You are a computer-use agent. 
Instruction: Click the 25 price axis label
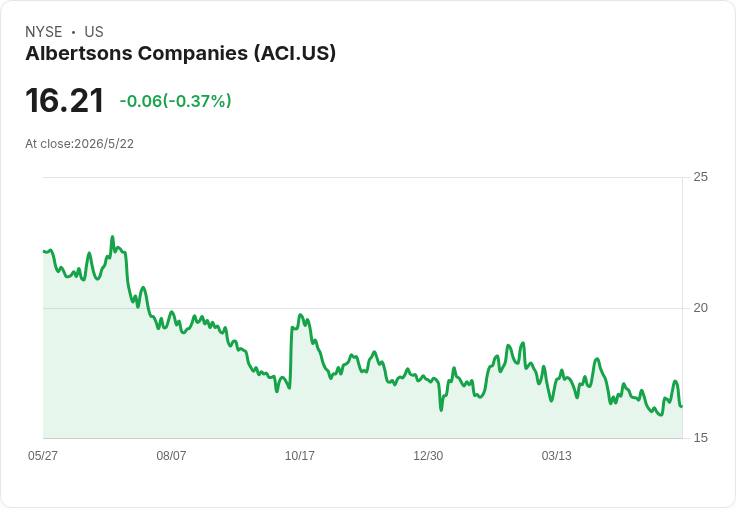click(x=700, y=177)
